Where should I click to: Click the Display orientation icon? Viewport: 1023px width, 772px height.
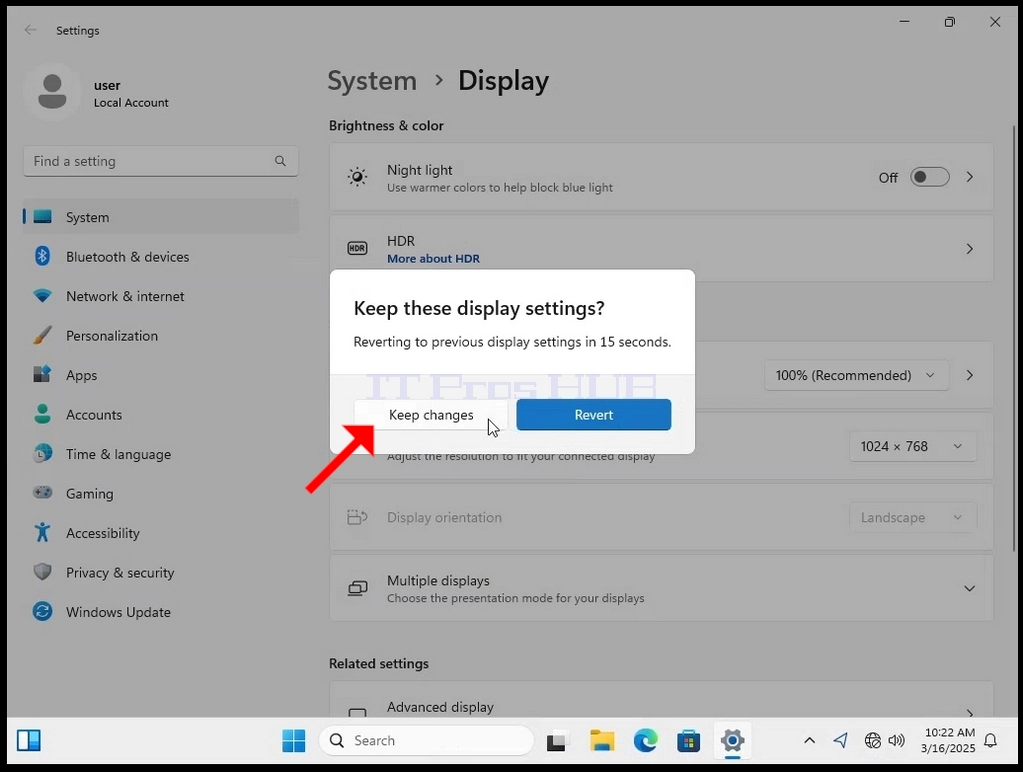(357, 517)
